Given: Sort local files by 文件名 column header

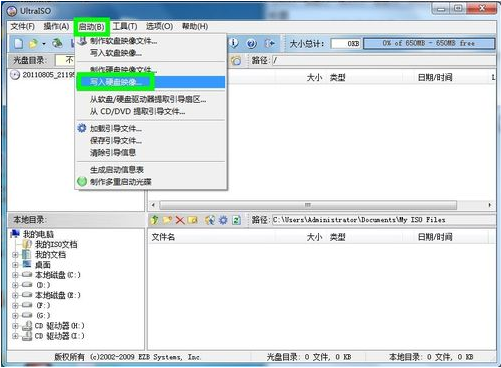Looking at the screenshot, I should click(x=211, y=237).
